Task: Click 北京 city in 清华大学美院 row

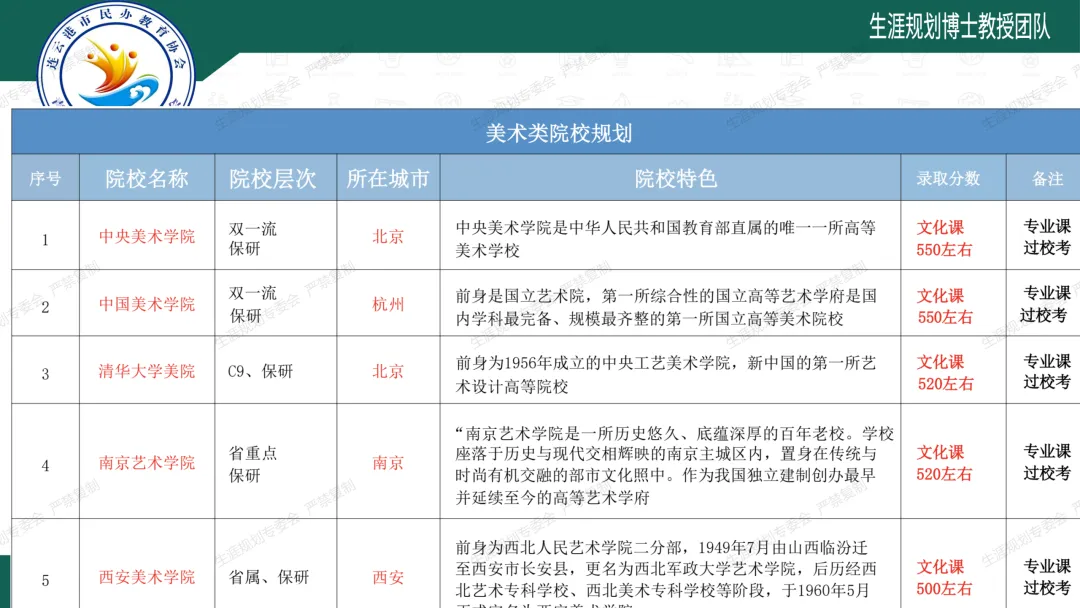Action: click(x=388, y=371)
